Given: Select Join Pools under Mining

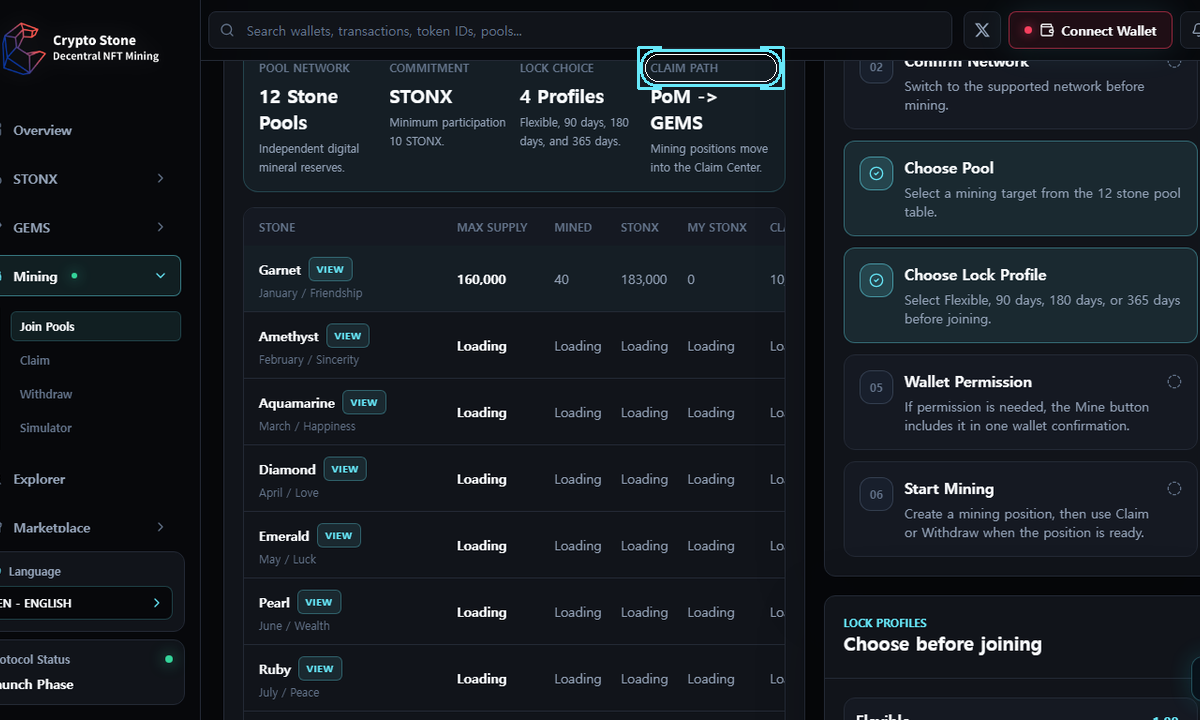Looking at the screenshot, I should 96,327.
